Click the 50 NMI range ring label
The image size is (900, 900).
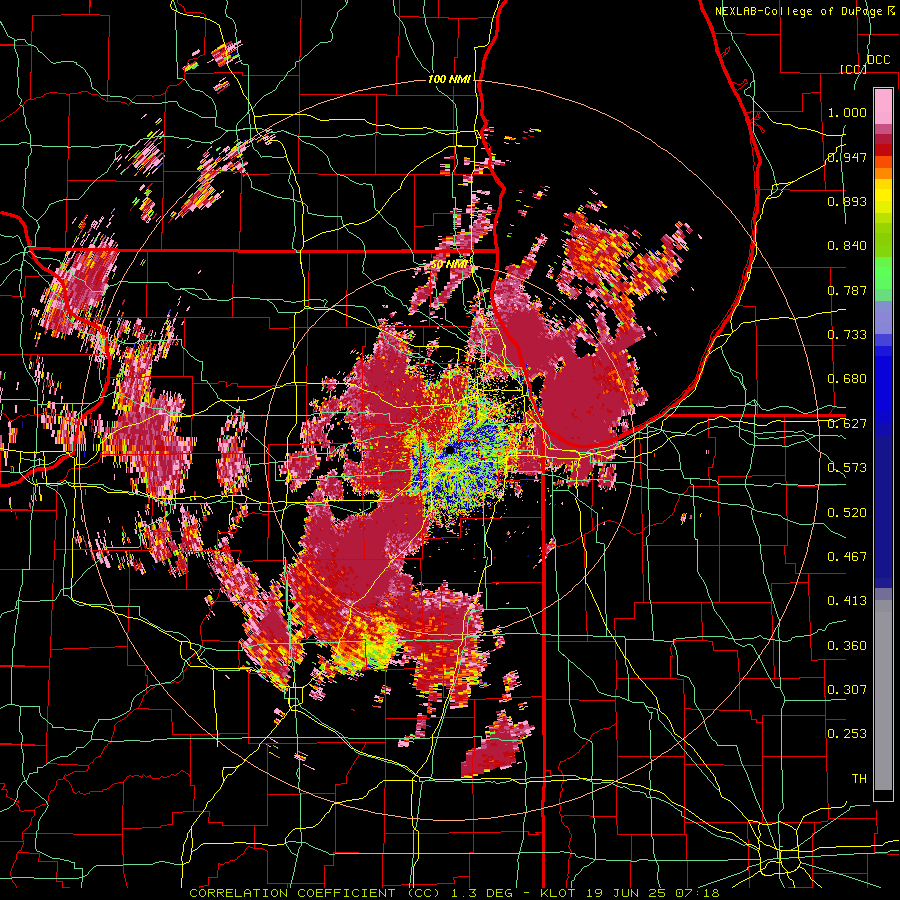tap(449, 265)
